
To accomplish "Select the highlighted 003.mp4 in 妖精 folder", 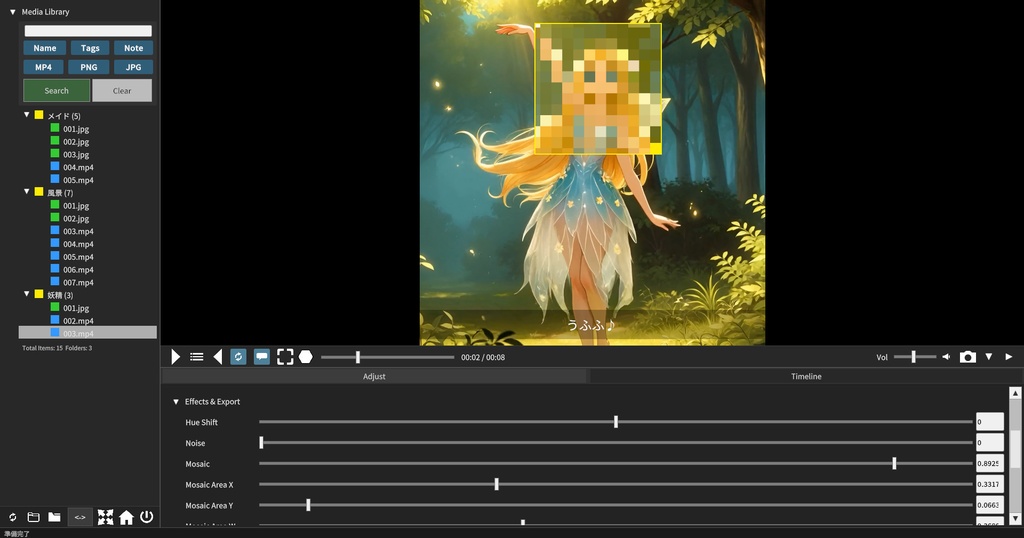I will coord(88,333).
